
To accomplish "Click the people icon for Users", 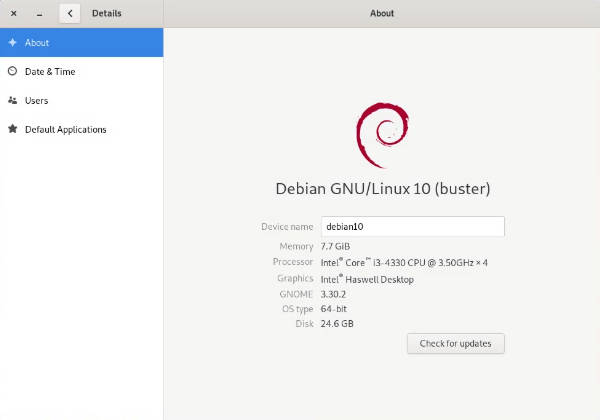I will point(13,100).
